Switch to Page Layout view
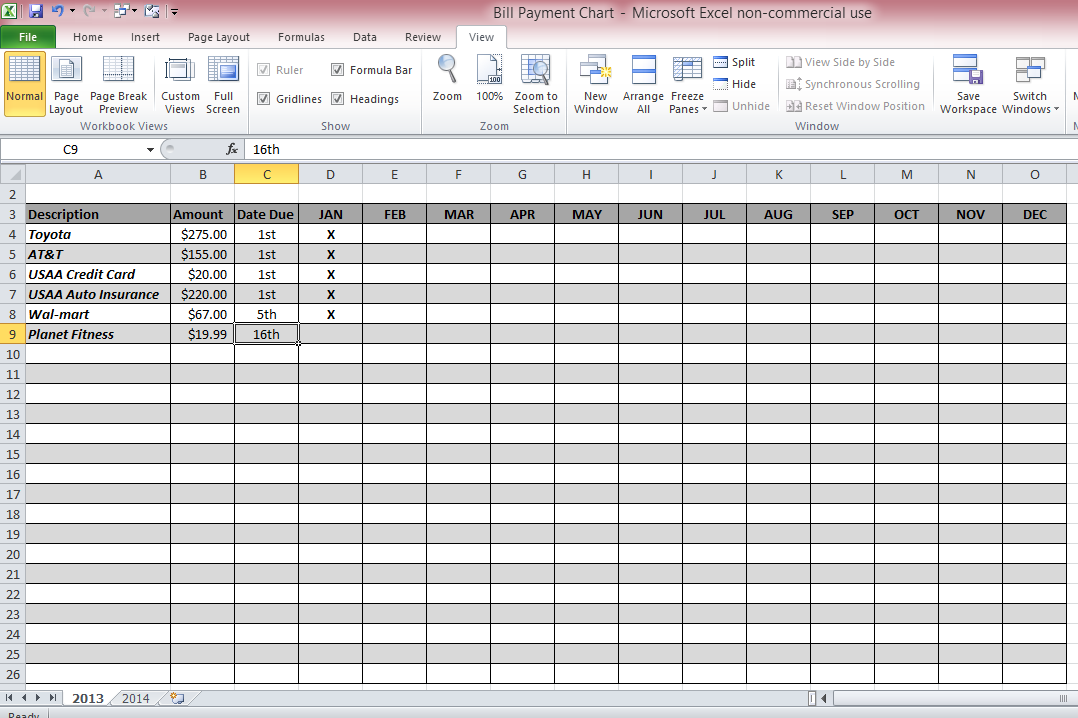 pyautogui.click(x=66, y=83)
